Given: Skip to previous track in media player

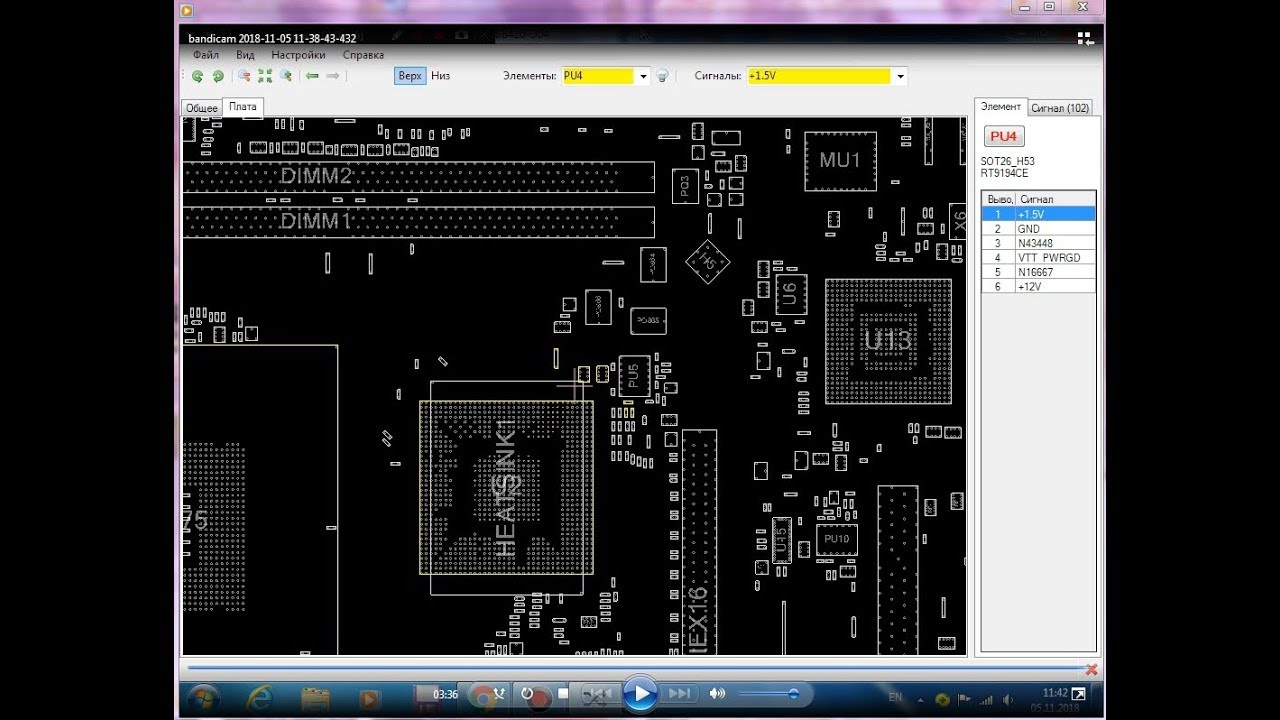Looking at the screenshot, I should coord(598,693).
